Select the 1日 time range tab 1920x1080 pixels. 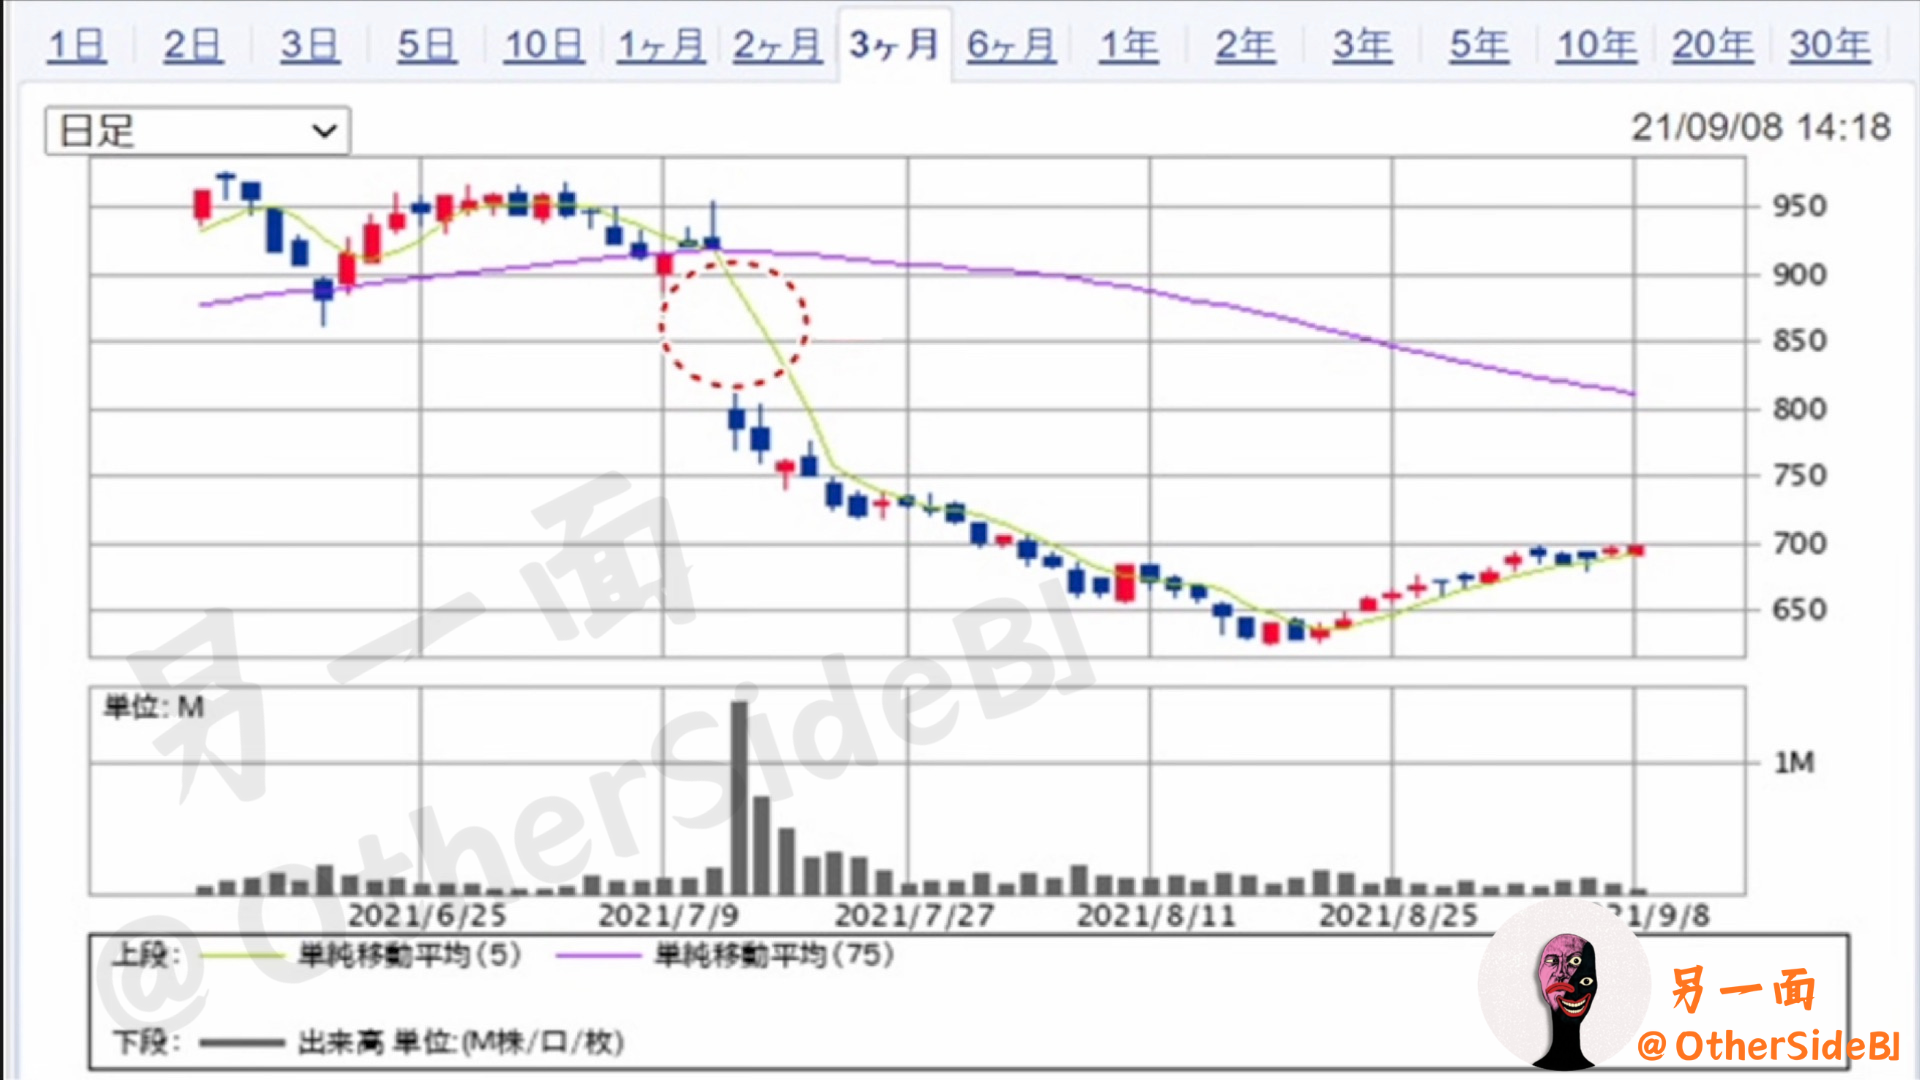click(76, 45)
